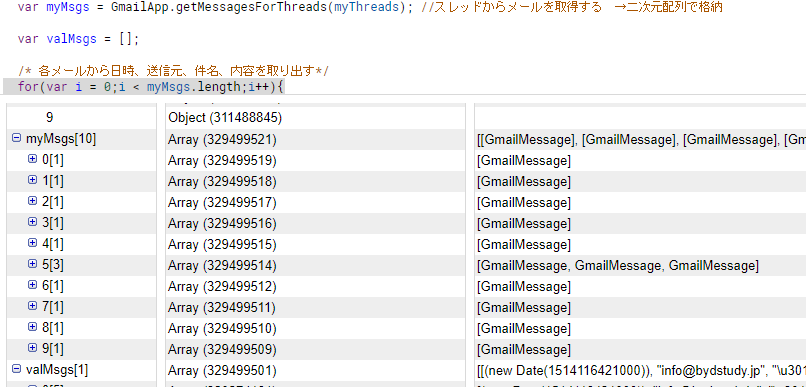Expand the 3[1] array row
Image resolution: width=806 pixels, height=387 pixels.
[x=32, y=222]
